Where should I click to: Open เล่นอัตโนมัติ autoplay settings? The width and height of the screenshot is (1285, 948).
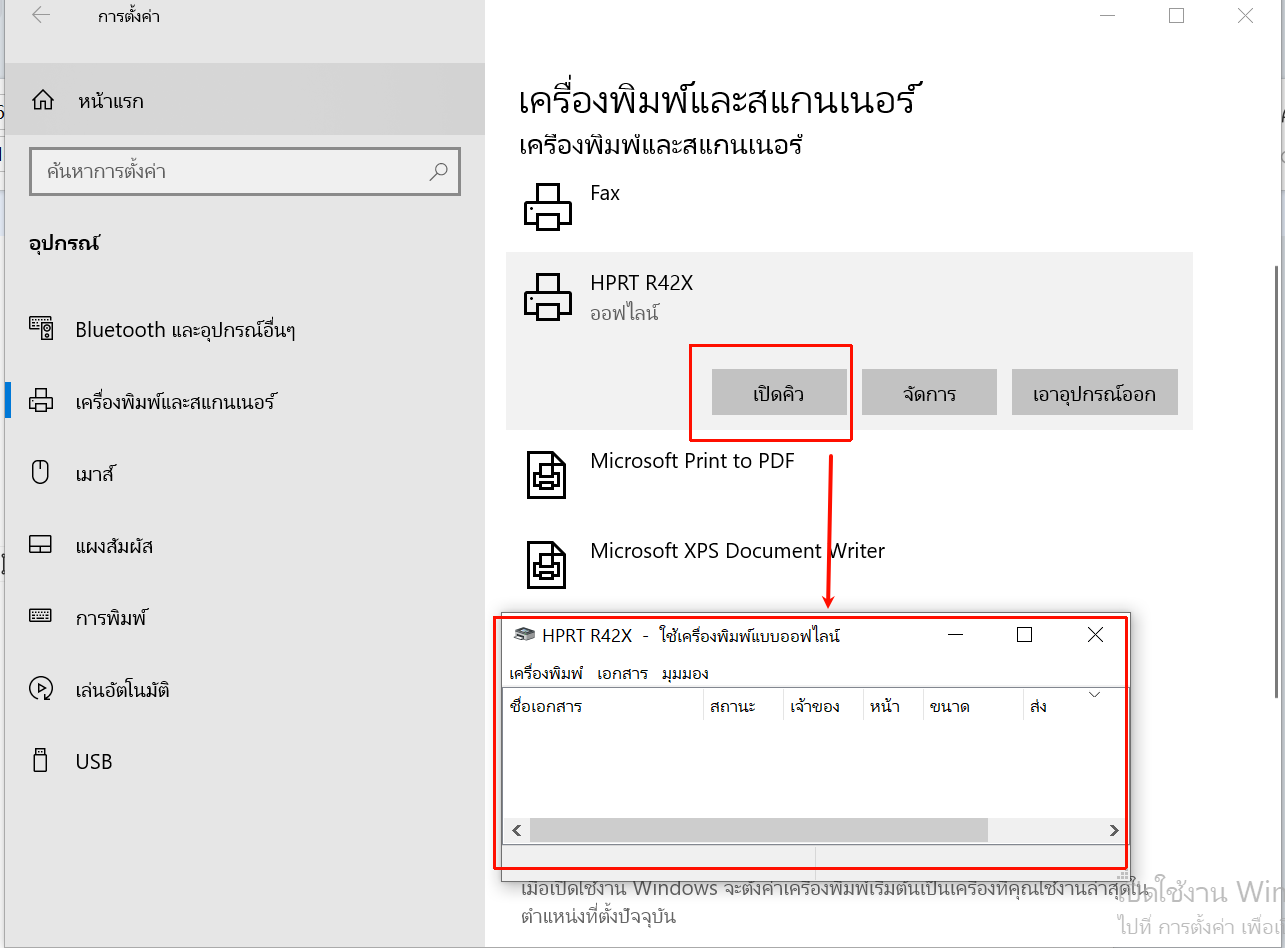pos(122,690)
